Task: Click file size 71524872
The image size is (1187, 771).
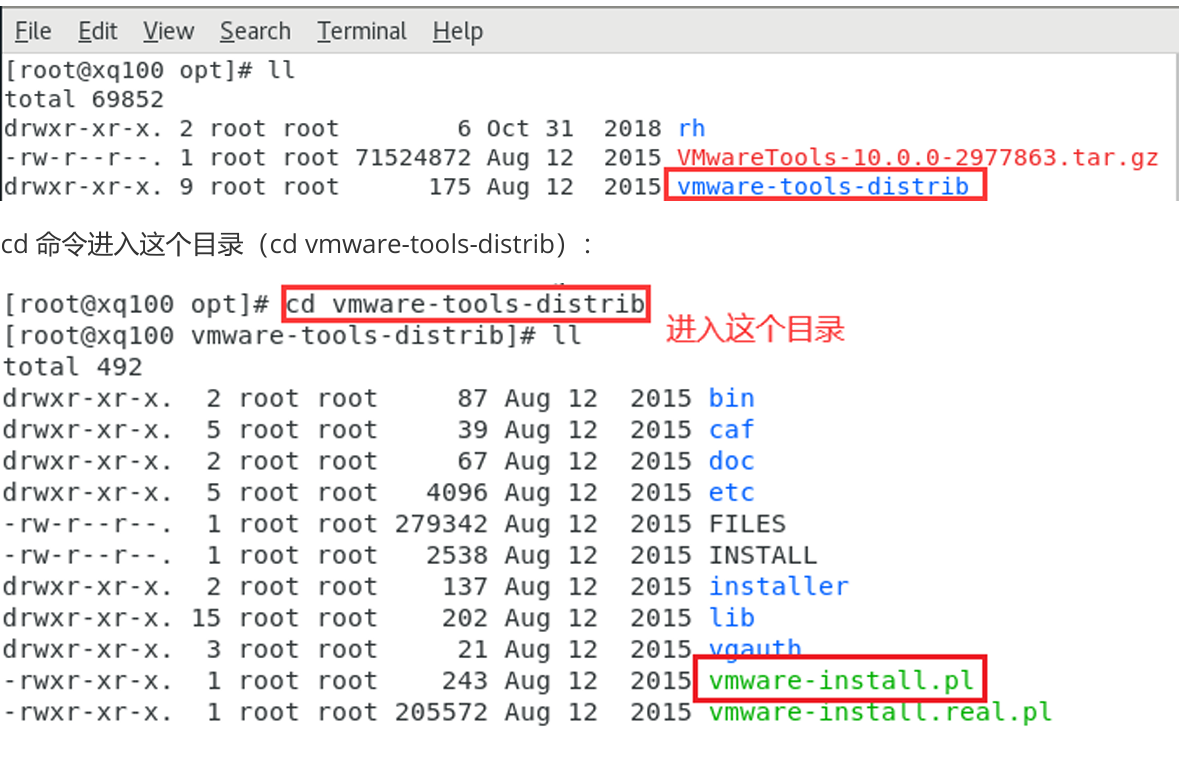Action: (x=413, y=158)
